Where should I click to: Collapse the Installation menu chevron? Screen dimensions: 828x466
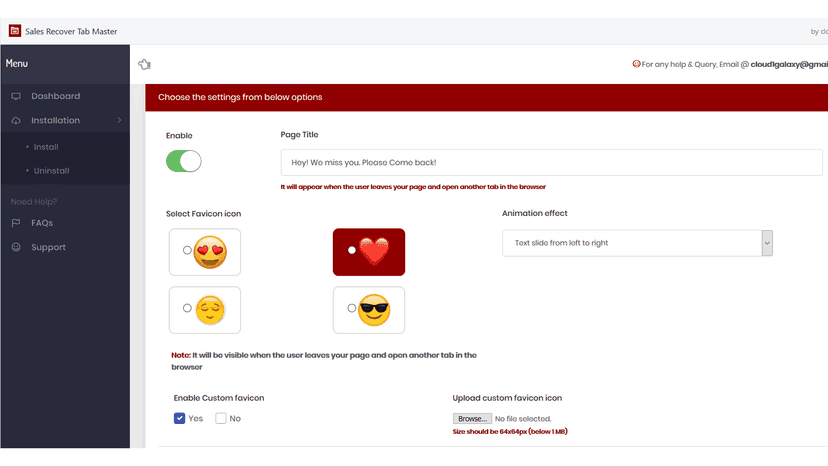pyautogui.click(x=119, y=120)
